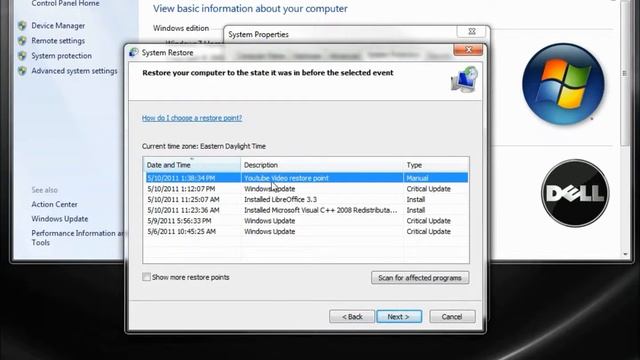The image size is (640, 360).
Task: Click the System Restore computer graphic icon
Action: click(464, 80)
